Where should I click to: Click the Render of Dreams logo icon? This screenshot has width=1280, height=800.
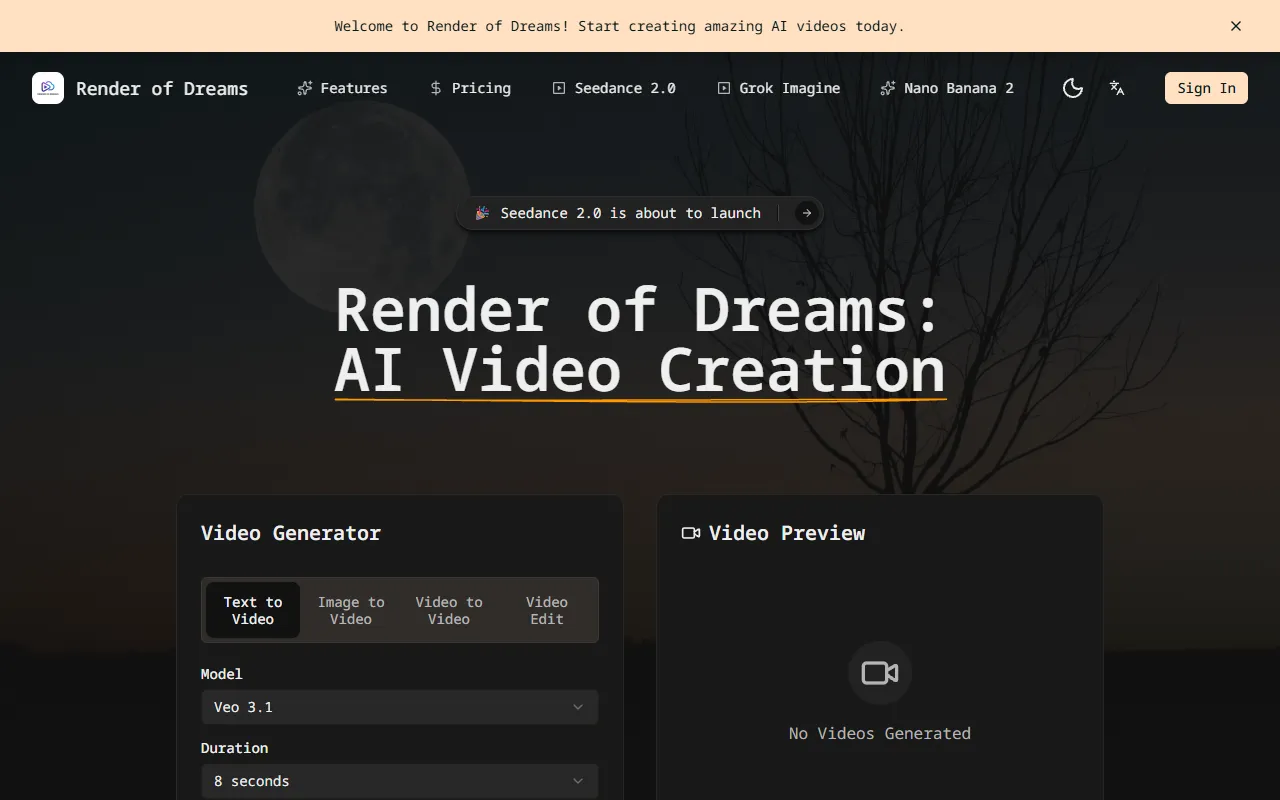(x=48, y=88)
